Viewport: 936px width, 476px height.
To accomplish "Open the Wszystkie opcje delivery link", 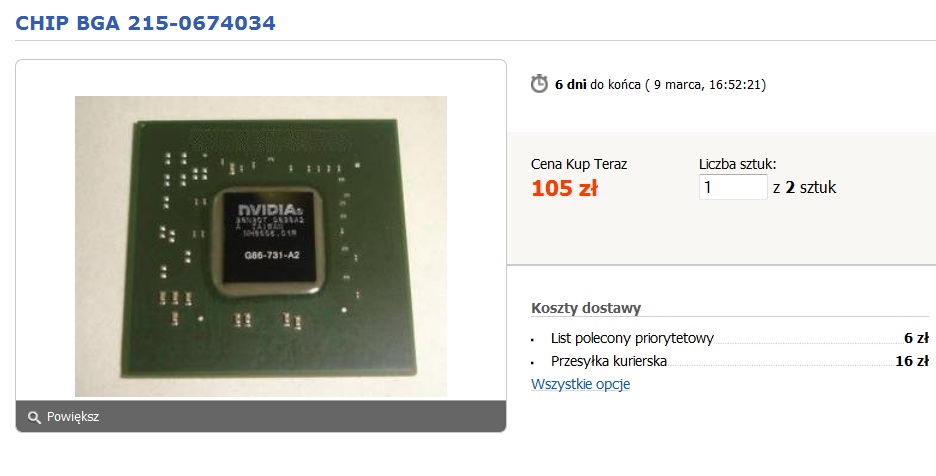I will pyautogui.click(x=580, y=384).
